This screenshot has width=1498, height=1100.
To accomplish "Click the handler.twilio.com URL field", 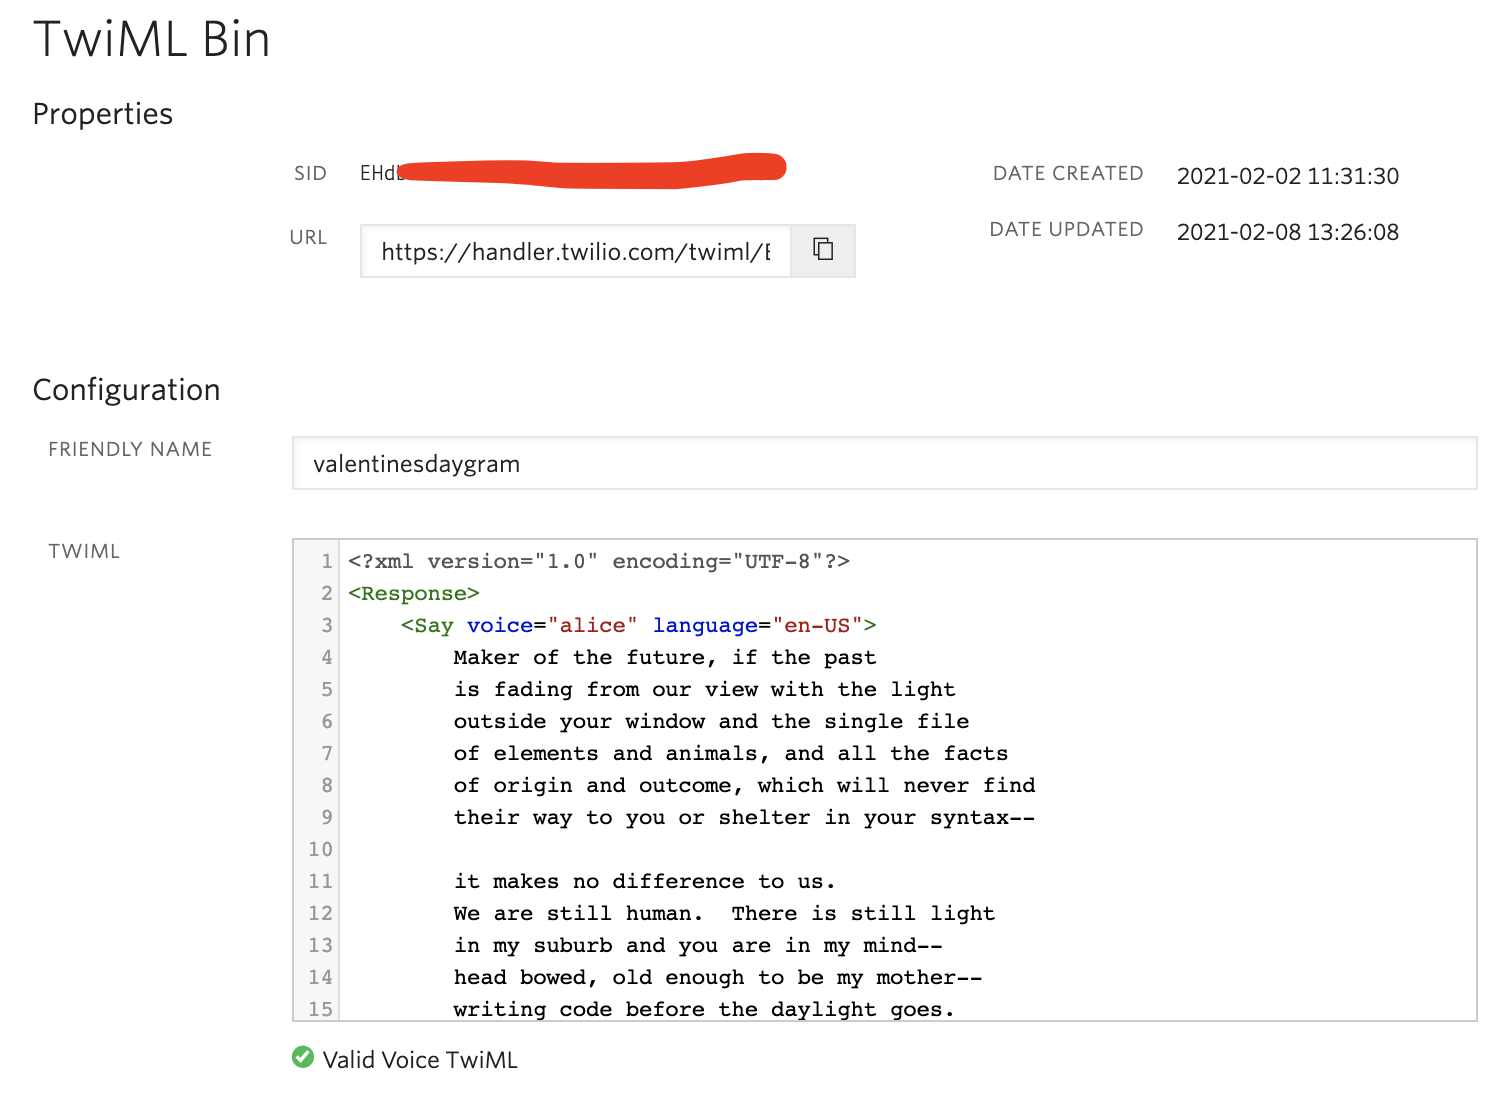I will [575, 252].
